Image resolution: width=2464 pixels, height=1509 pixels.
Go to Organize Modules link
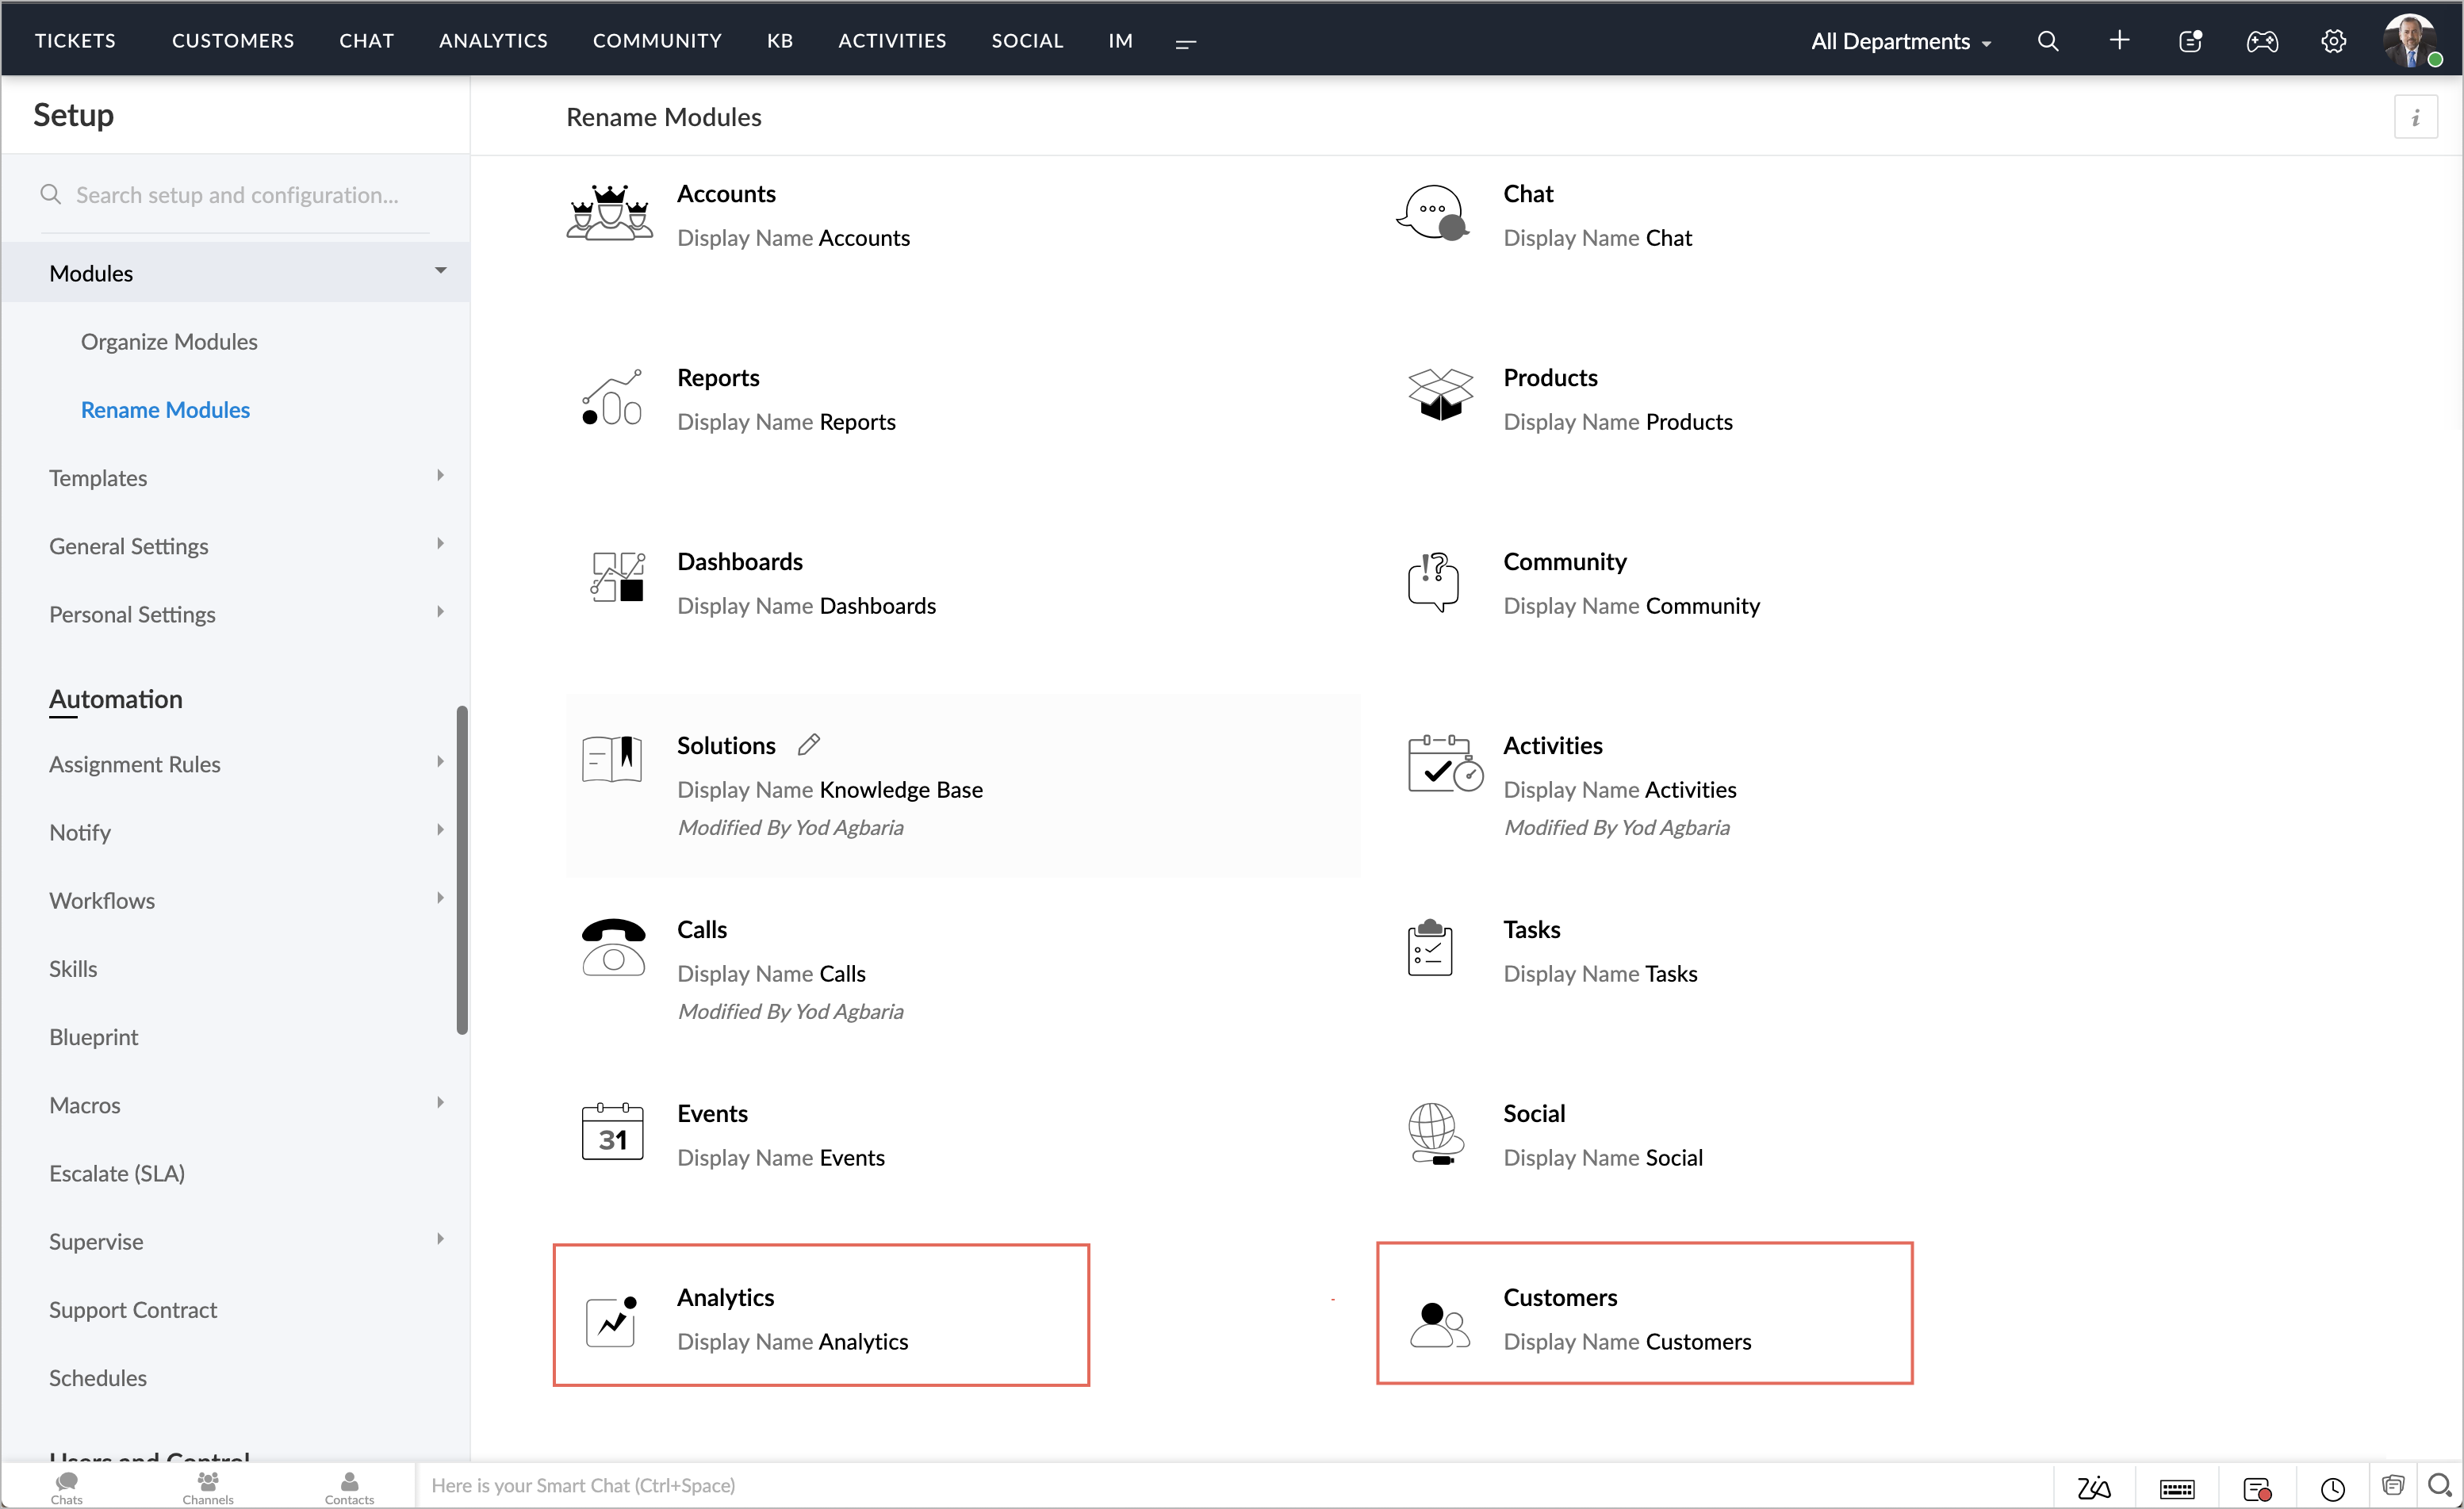pos(169,342)
